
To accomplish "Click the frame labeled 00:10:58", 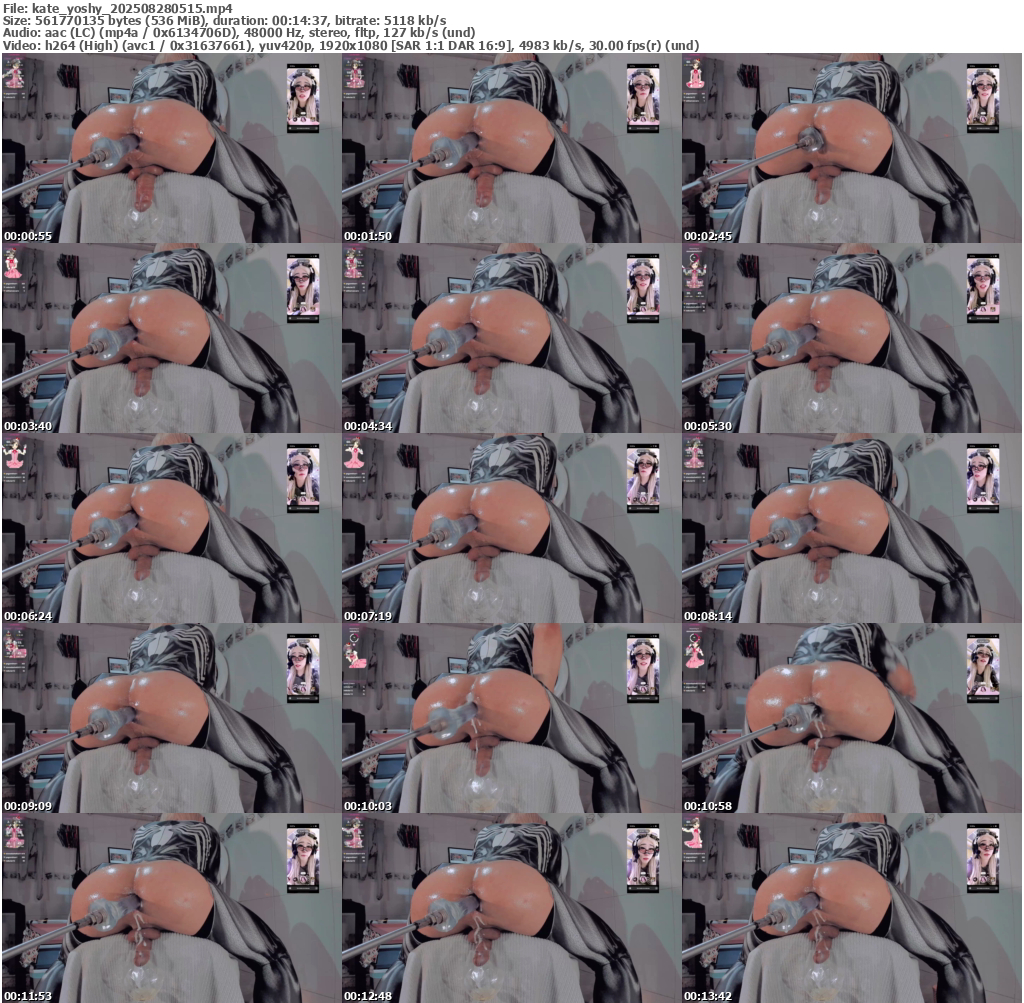I will pos(851,719).
